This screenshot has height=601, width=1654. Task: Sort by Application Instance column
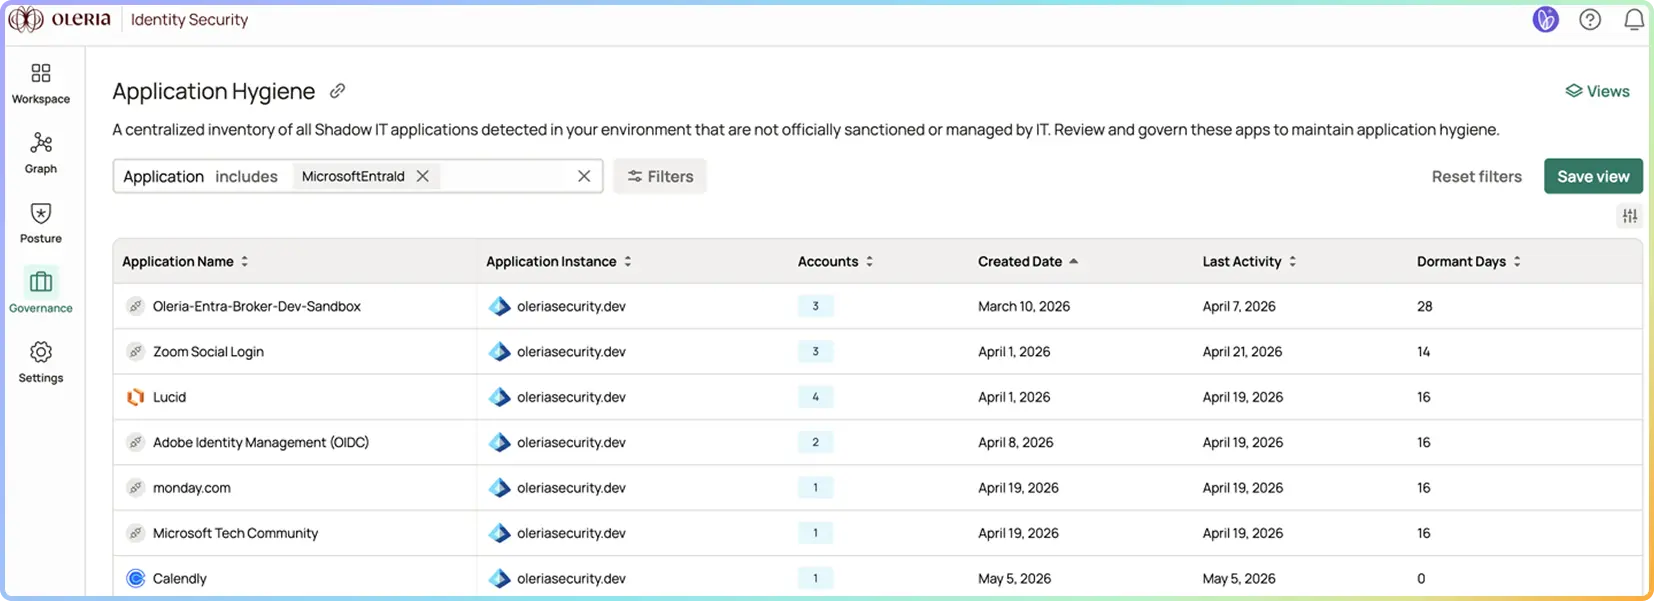[559, 261]
